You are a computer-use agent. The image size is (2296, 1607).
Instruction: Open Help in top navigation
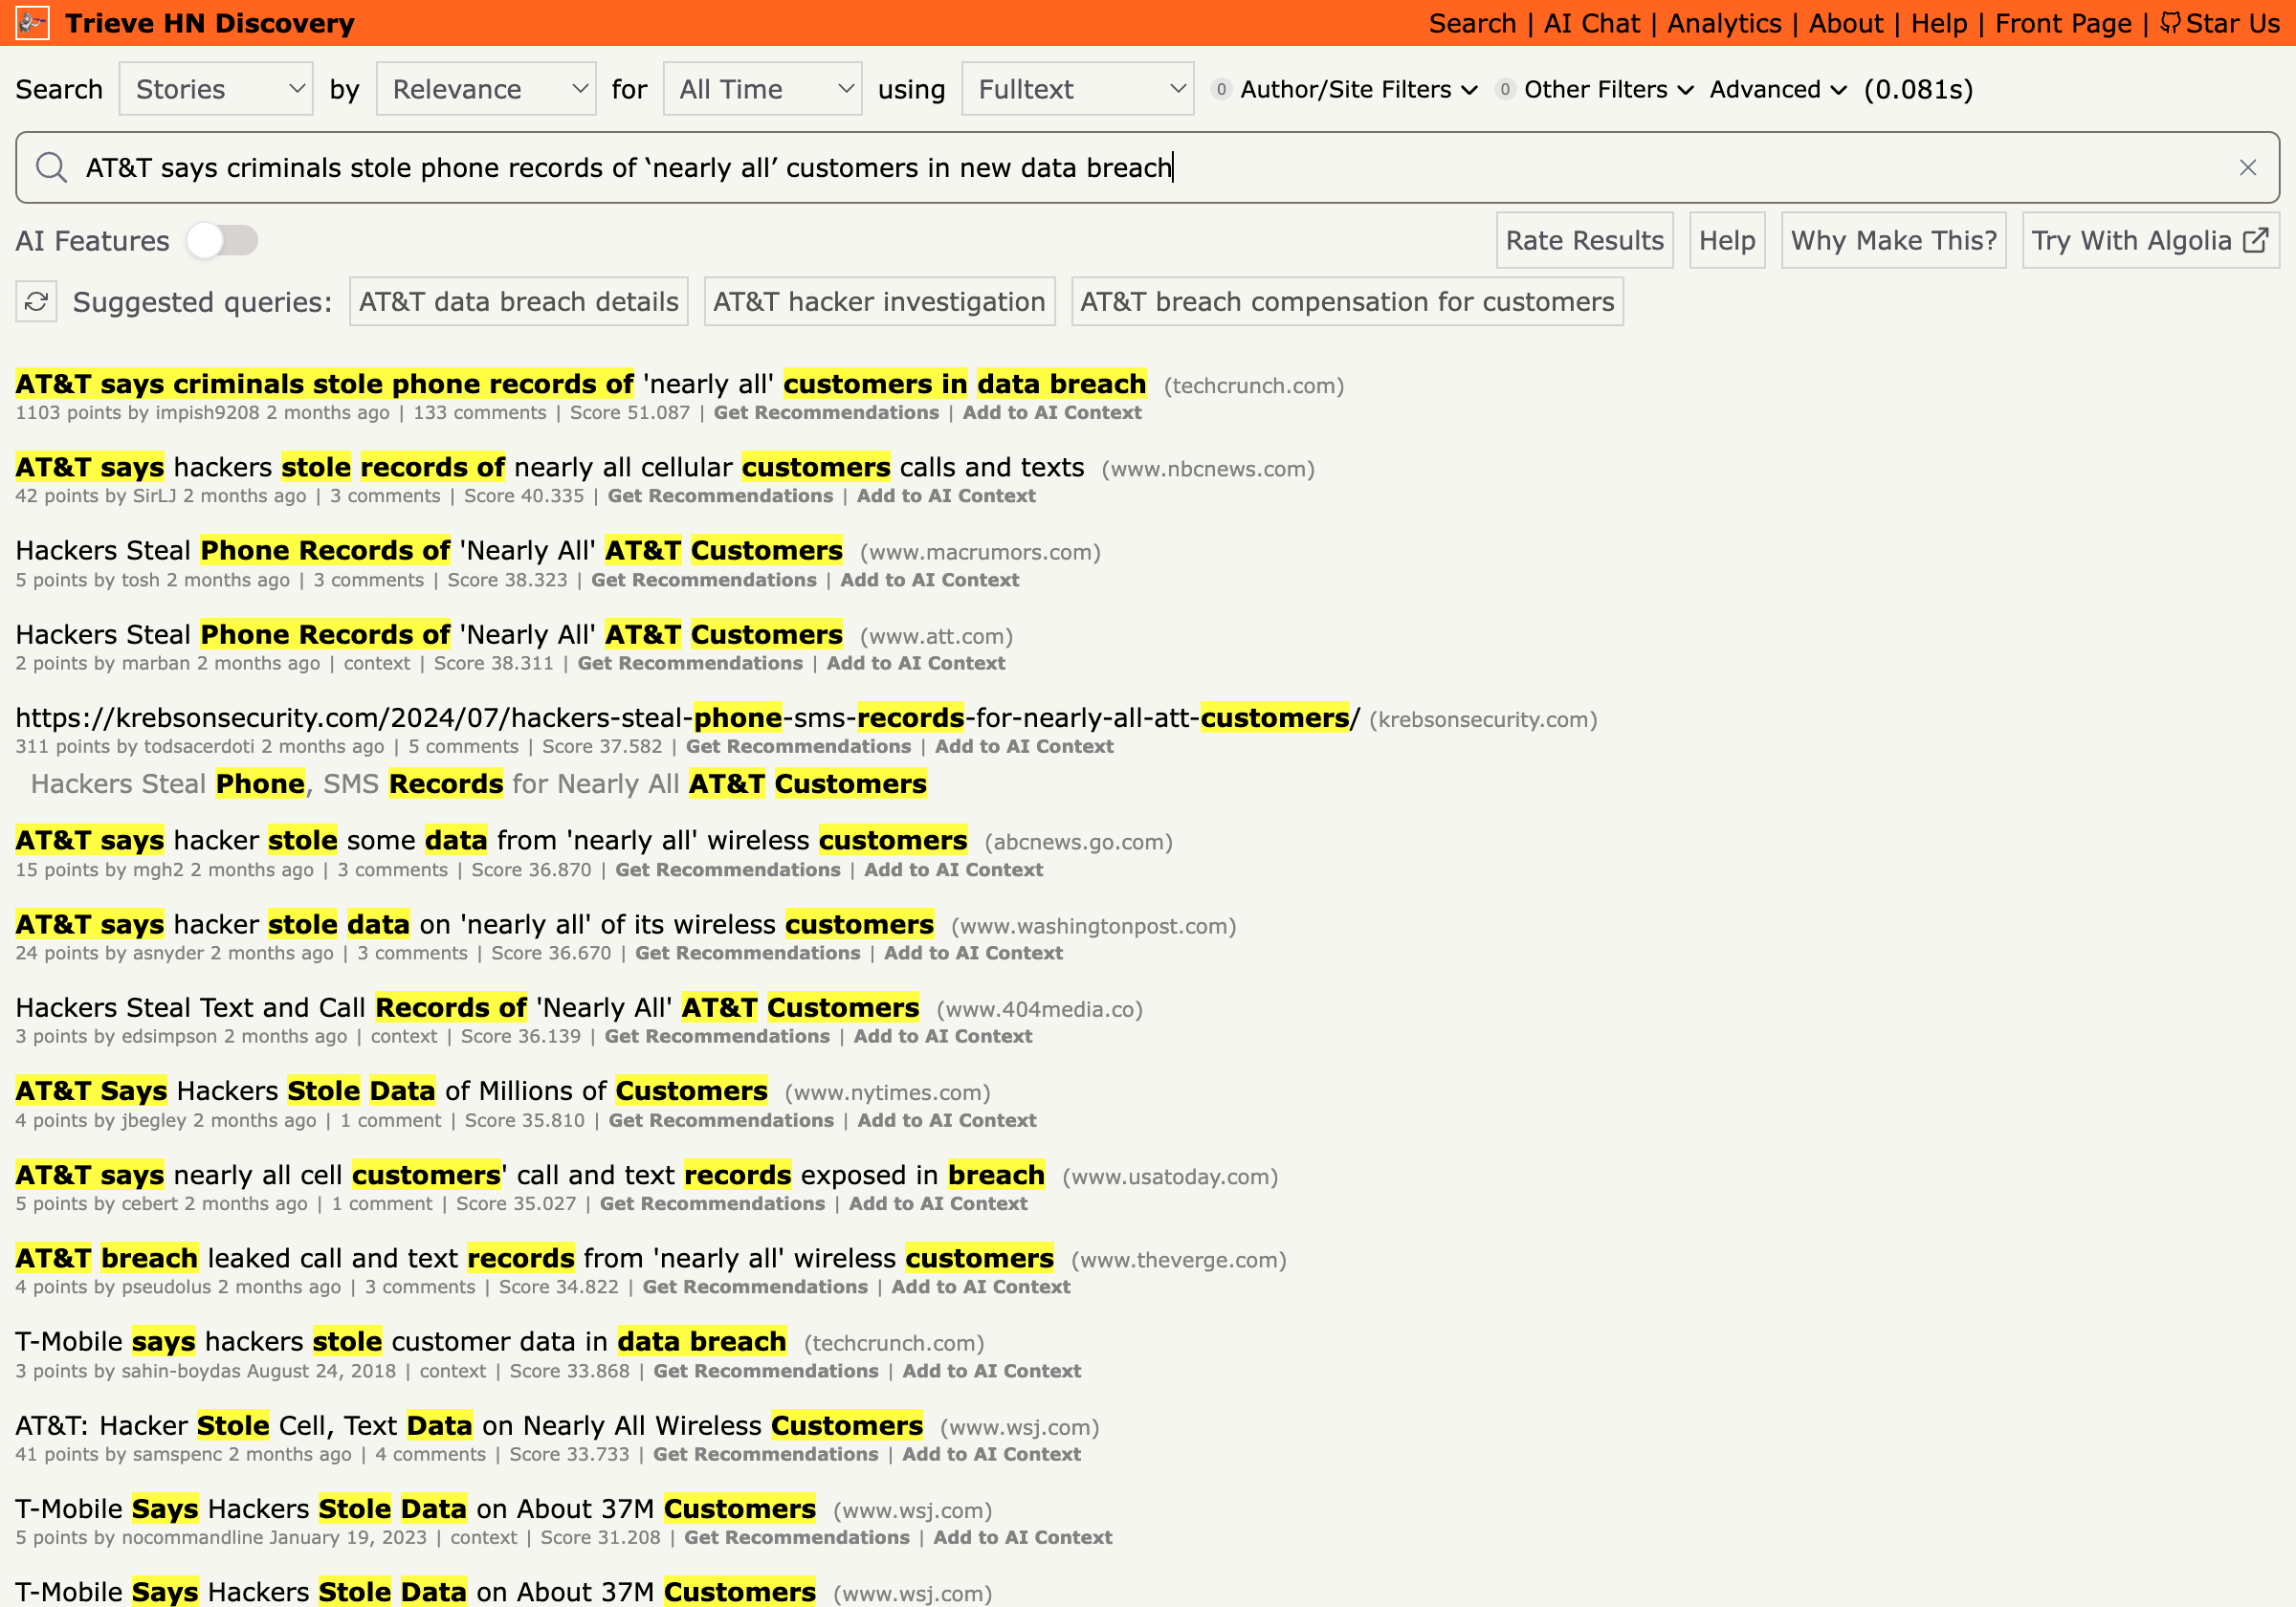[1938, 23]
